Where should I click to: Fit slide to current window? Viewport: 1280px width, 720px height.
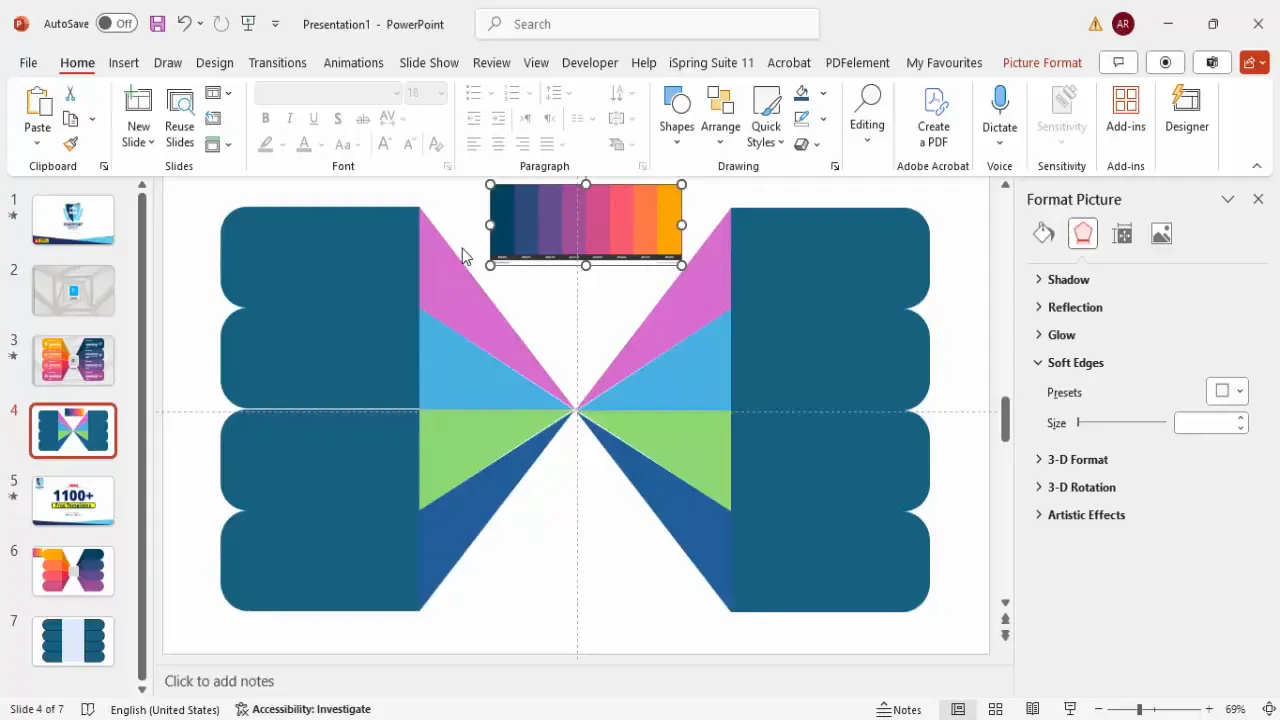tap(1269, 709)
